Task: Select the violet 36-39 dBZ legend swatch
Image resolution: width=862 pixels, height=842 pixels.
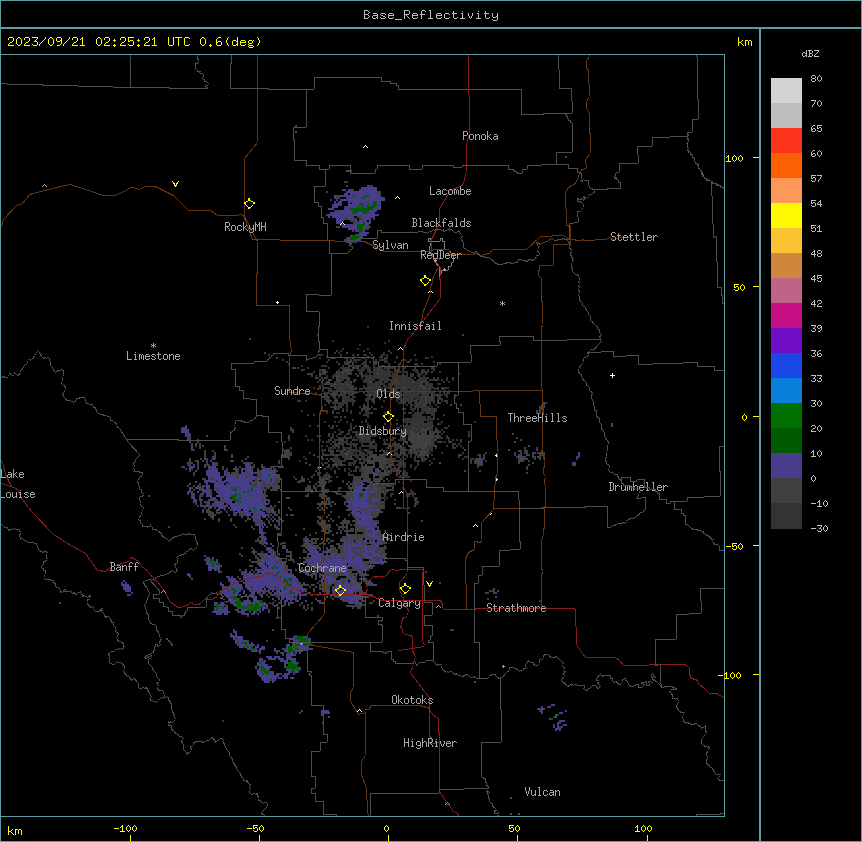Action: tap(786, 340)
